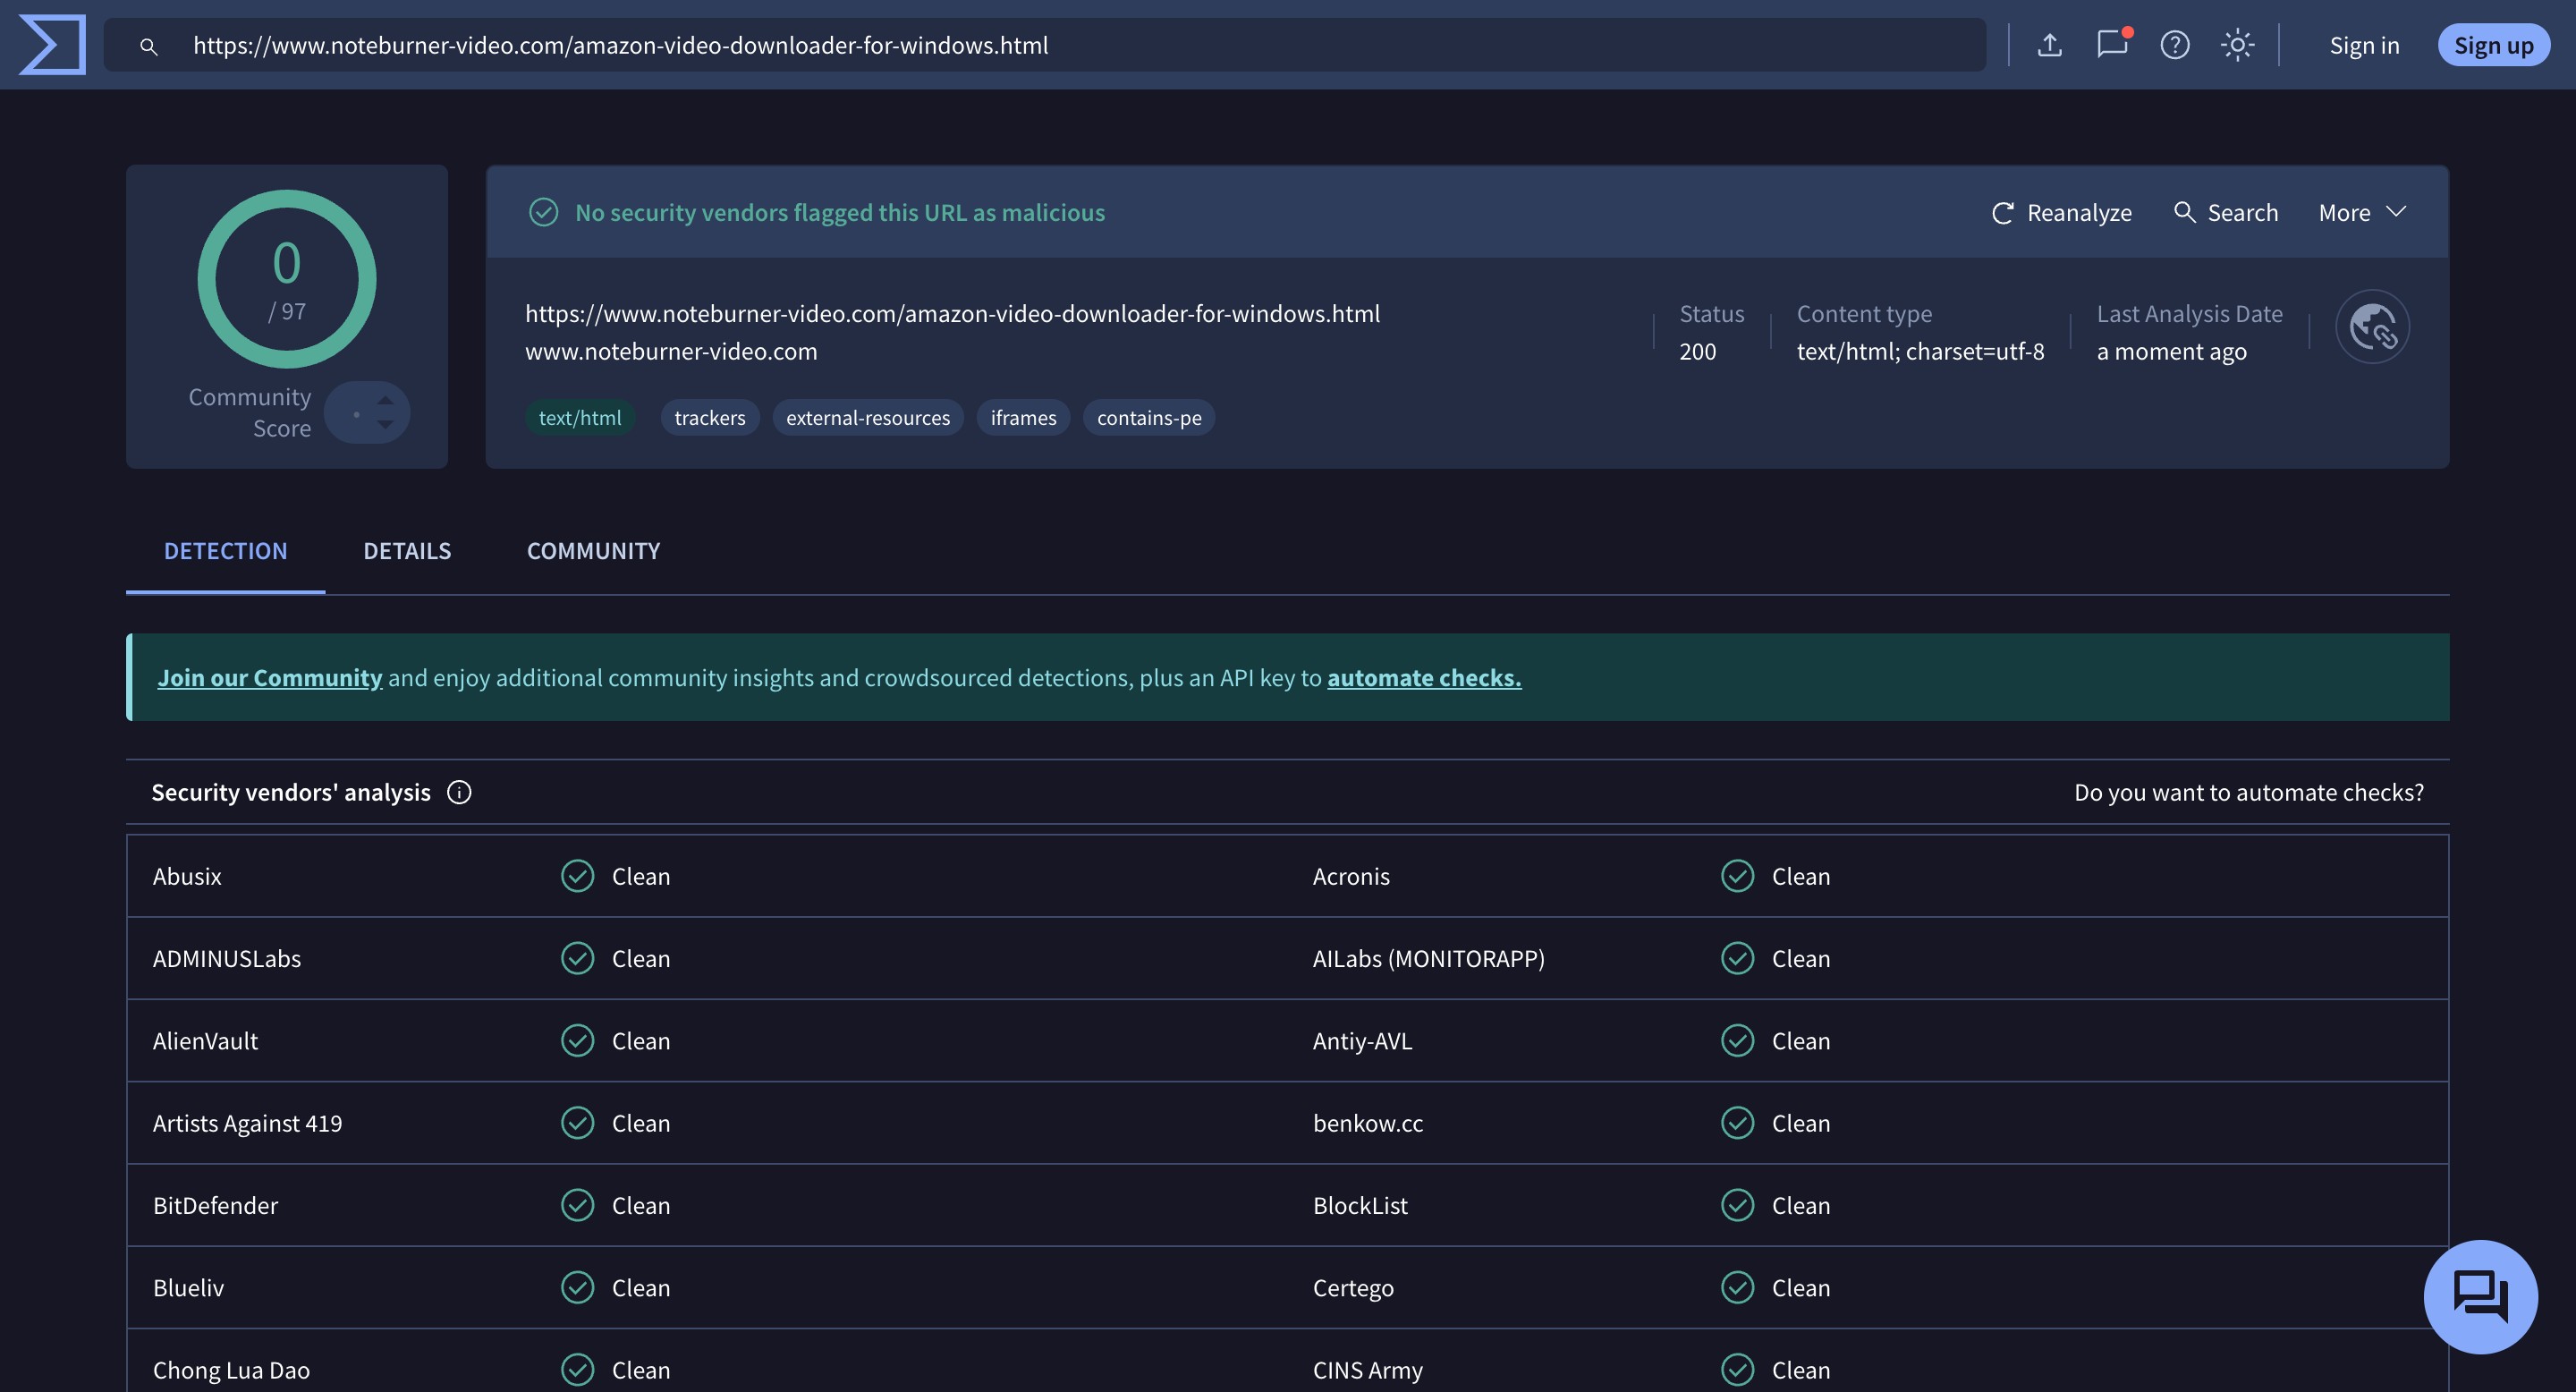Click the Clean check icon in Antiy-AVL row
Image resolution: width=2576 pixels, height=1392 pixels.
[1737, 1040]
